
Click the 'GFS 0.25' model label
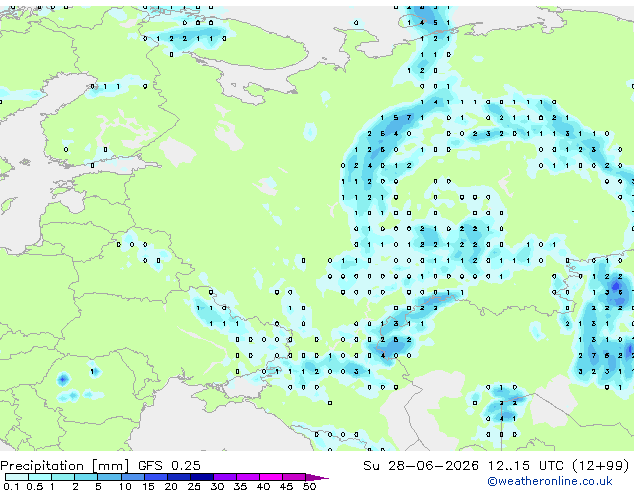click(x=169, y=466)
